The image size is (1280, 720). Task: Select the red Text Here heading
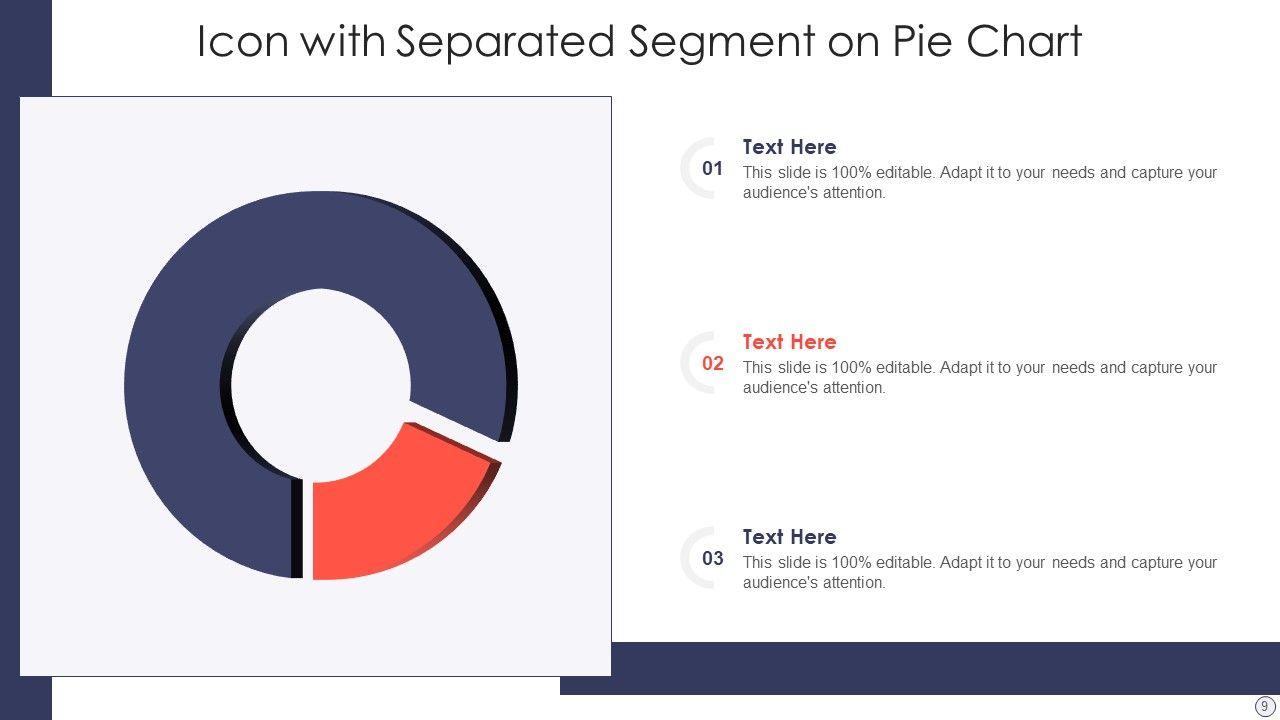tap(789, 342)
